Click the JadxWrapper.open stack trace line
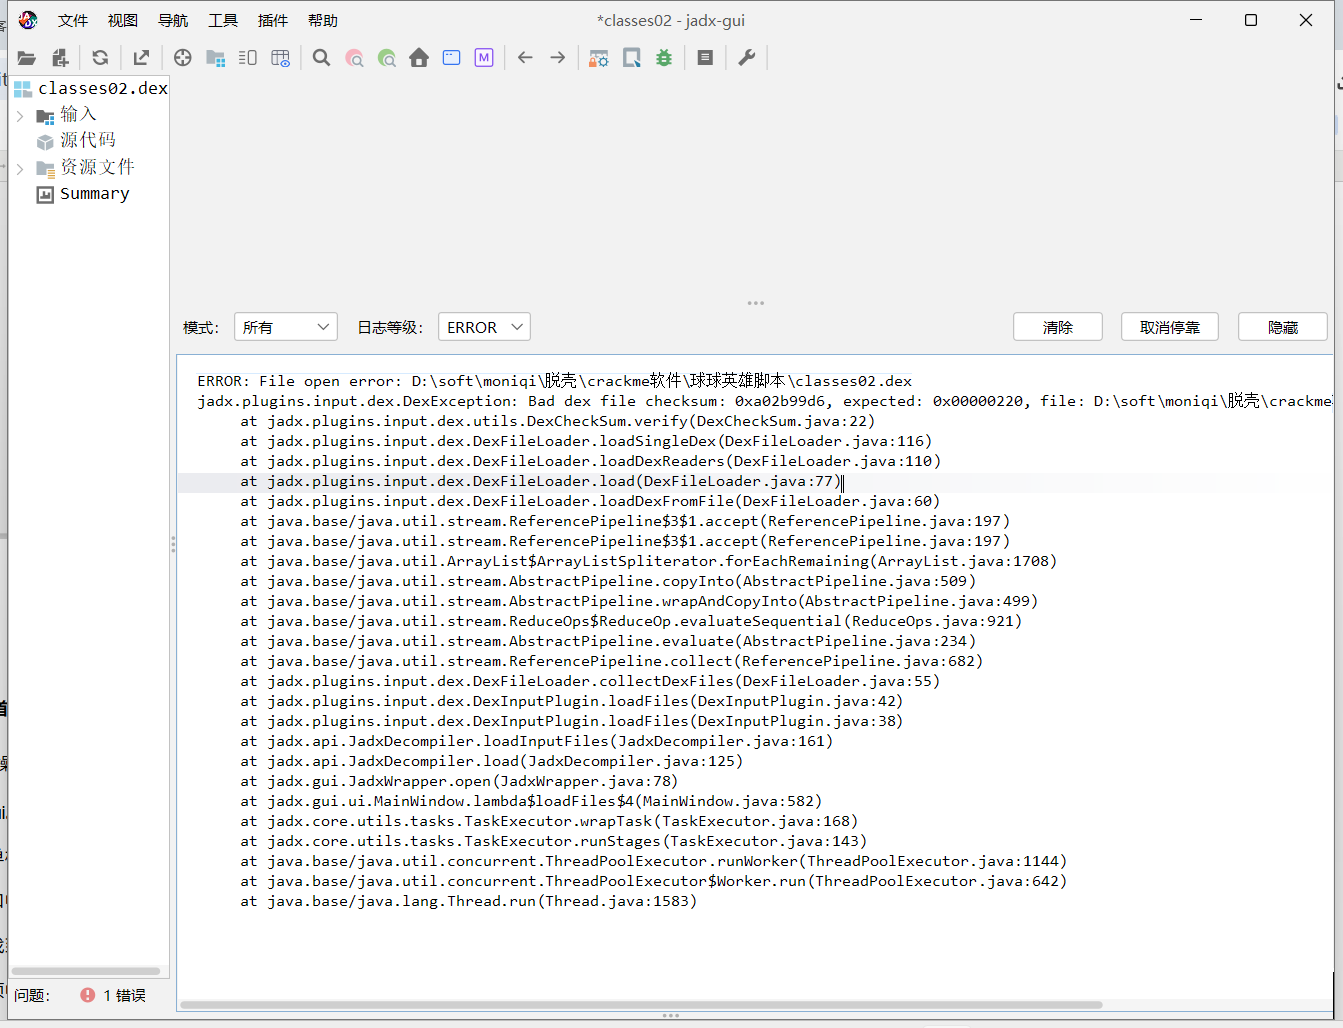This screenshot has width=1343, height=1028. tap(459, 781)
